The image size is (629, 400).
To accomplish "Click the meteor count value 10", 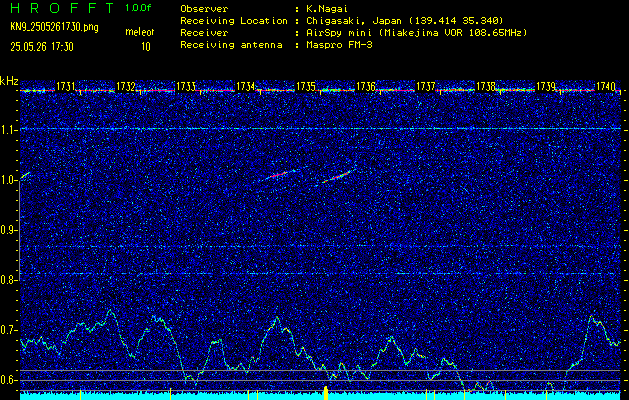I will [x=146, y=47].
